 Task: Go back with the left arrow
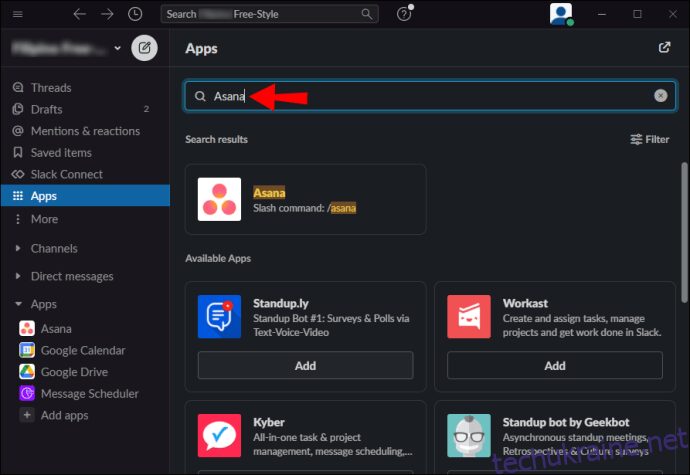coord(80,14)
